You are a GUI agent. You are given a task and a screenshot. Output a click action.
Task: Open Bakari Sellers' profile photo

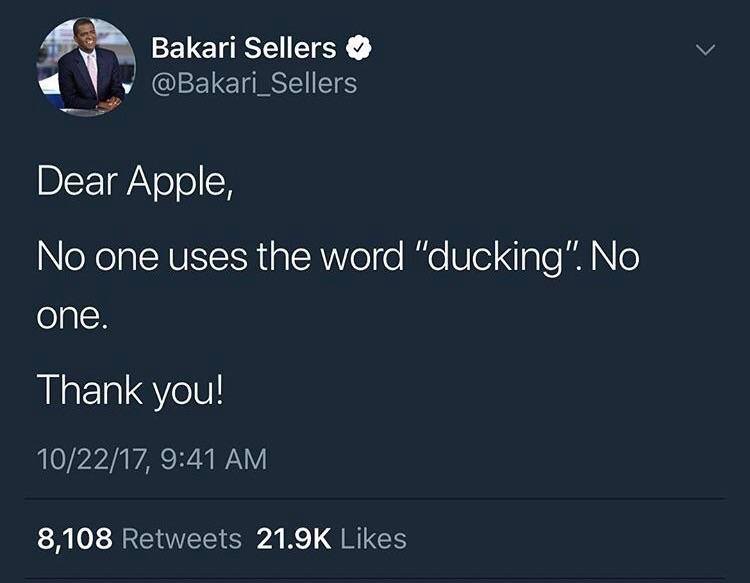(86, 65)
